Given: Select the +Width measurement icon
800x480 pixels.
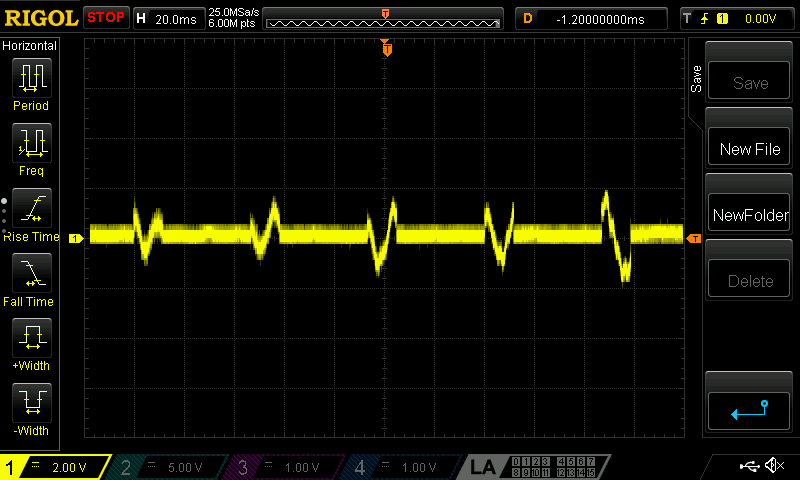Looking at the screenshot, I should [32, 338].
